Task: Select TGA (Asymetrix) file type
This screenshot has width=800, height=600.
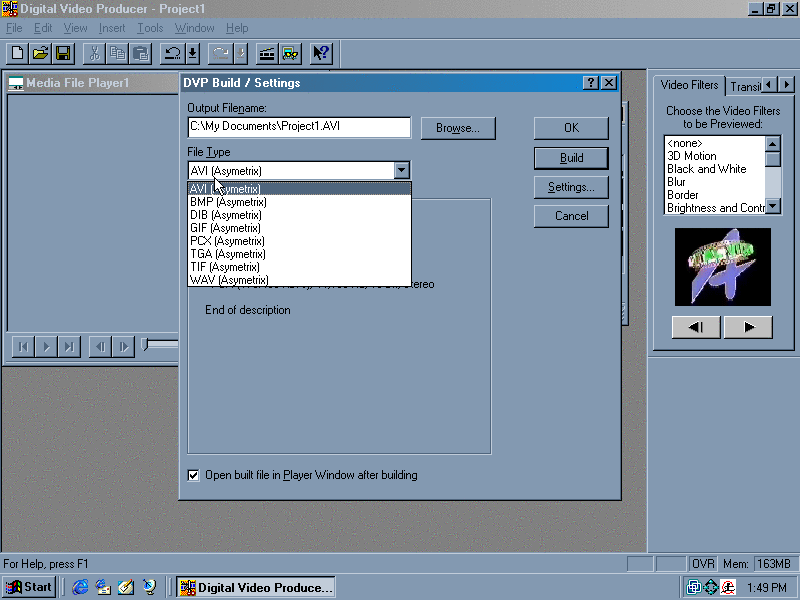Action: click(x=299, y=254)
